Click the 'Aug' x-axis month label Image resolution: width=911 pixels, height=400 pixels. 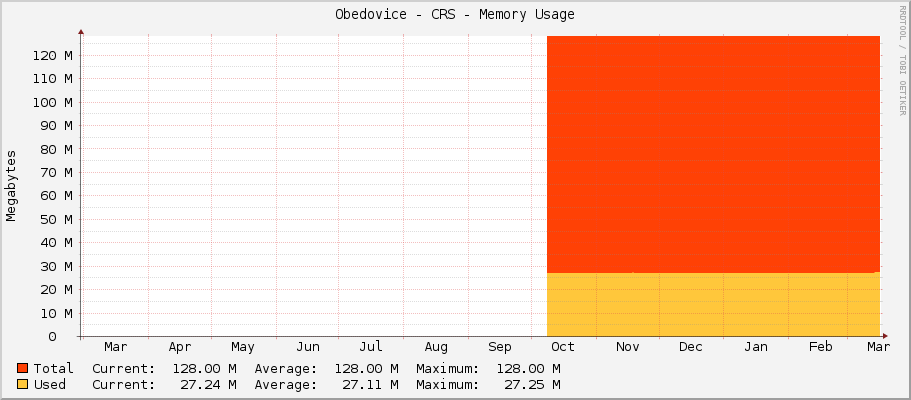(x=436, y=347)
